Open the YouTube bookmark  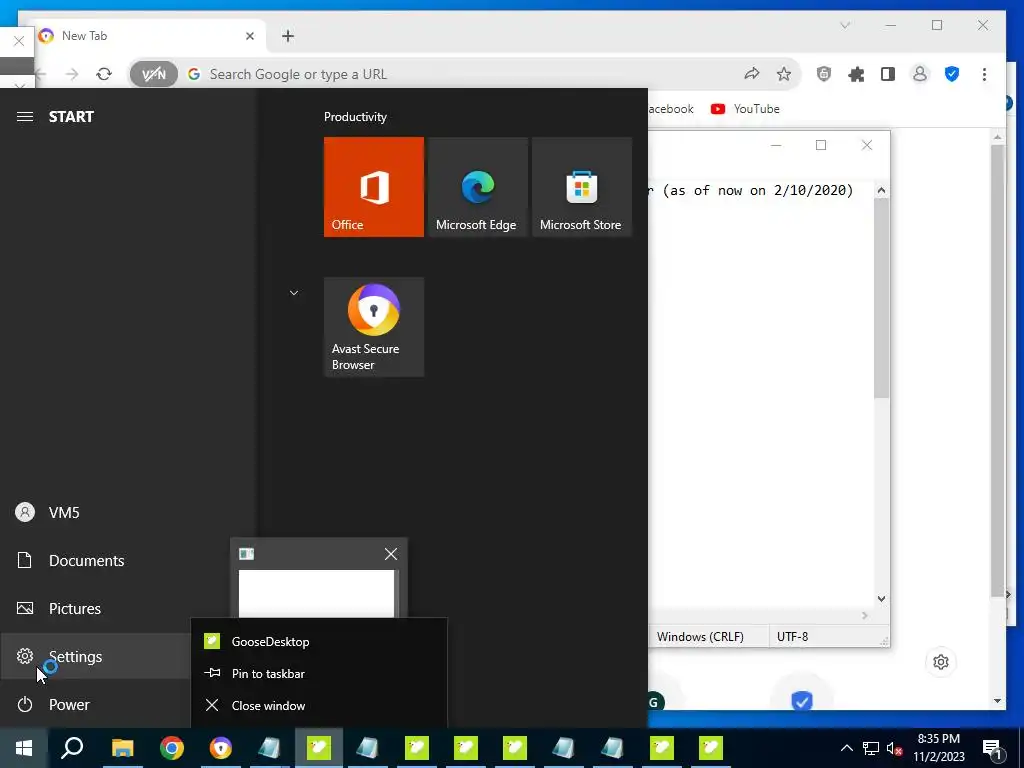[x=745, y=109]
